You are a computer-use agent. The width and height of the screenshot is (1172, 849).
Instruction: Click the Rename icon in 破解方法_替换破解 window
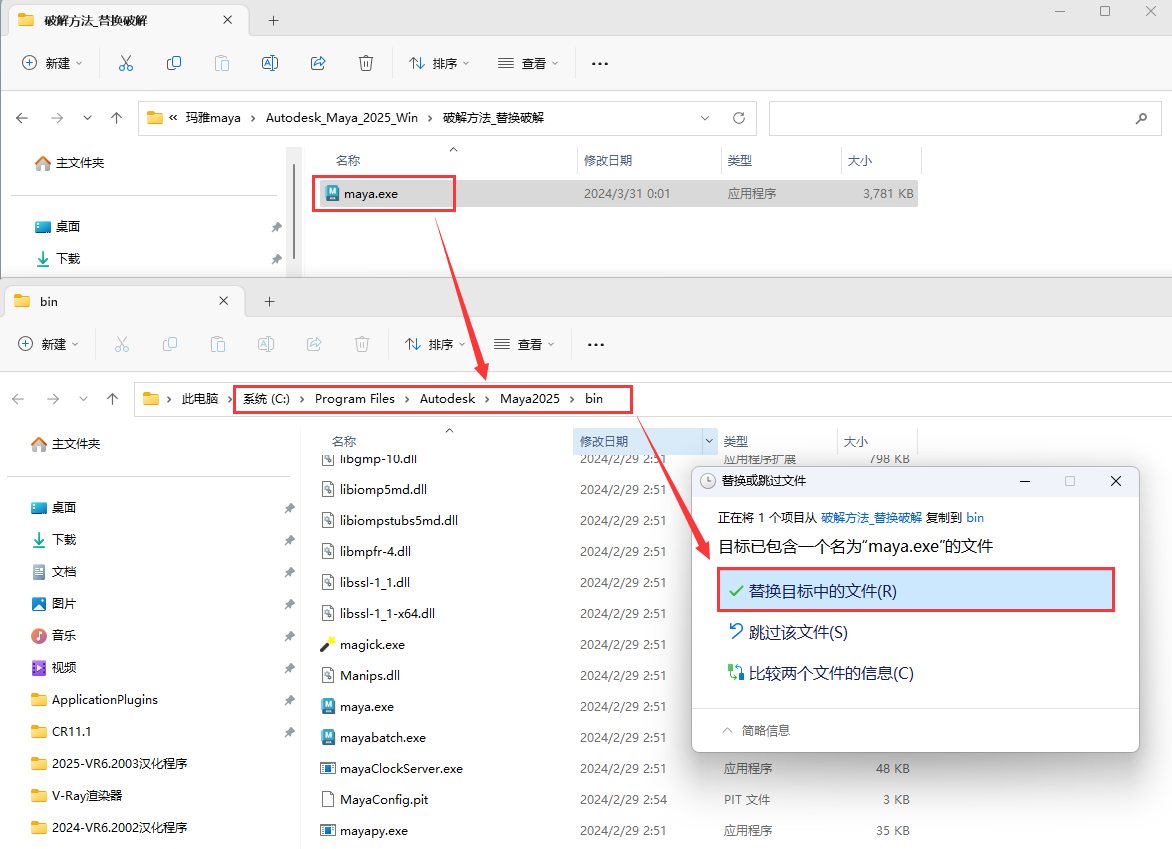[x=270, y=64]
